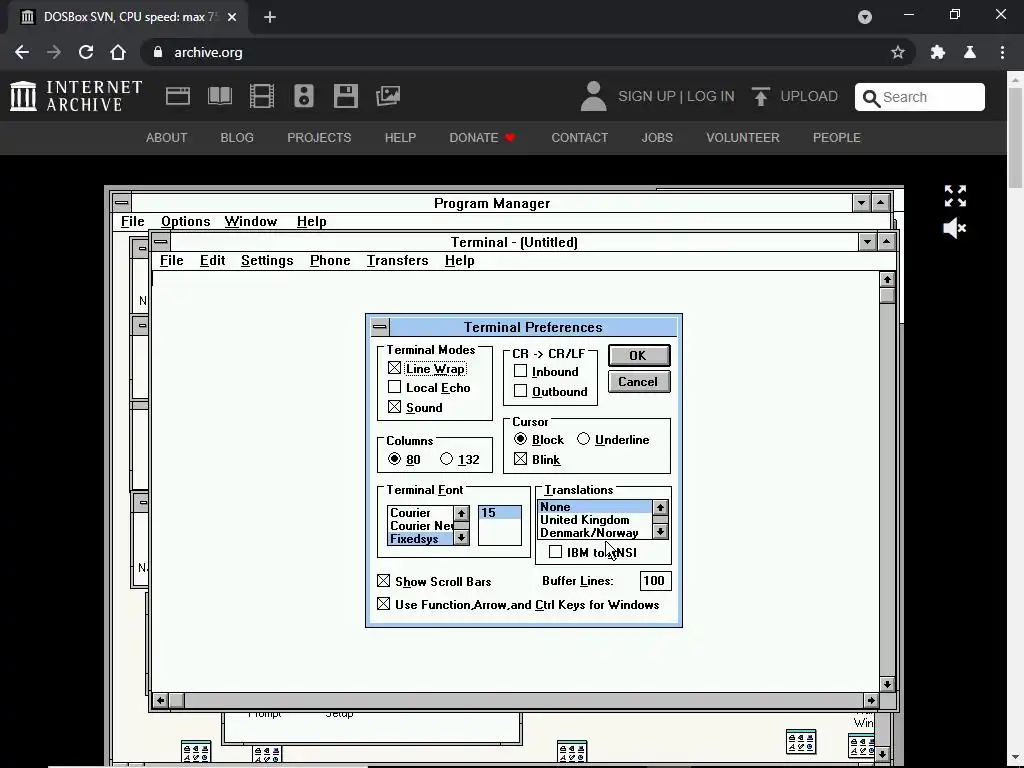This screenshot has height=768, width=1024.
Task: Unmute the emulator sound icon
Action: coord(955,229)
